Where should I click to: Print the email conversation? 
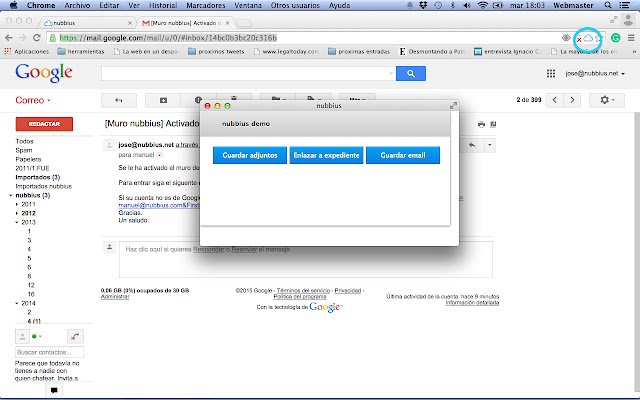pyautogui.click(x=481, y=124)
